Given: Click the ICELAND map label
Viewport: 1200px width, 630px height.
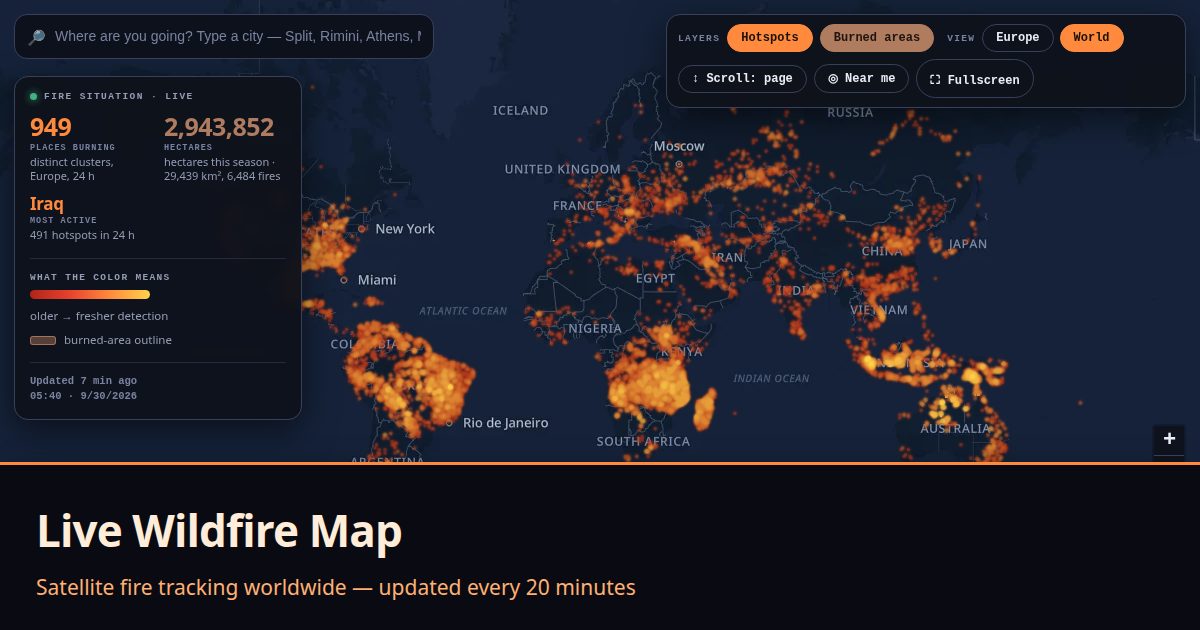Looking at the screenshot, I should 520,111.
